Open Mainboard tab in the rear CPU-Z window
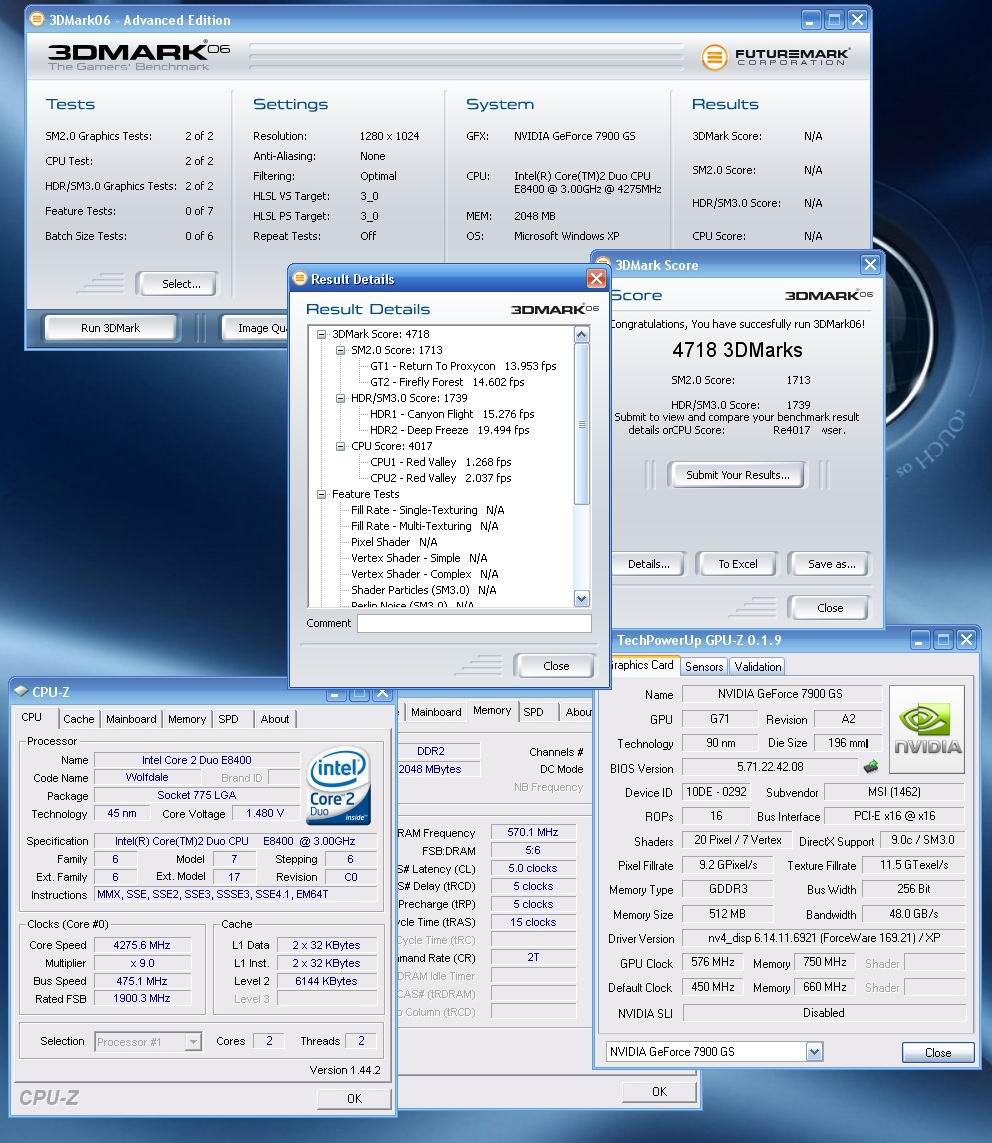This screenshot has width=992, height=1143. [x=436, y=712]
